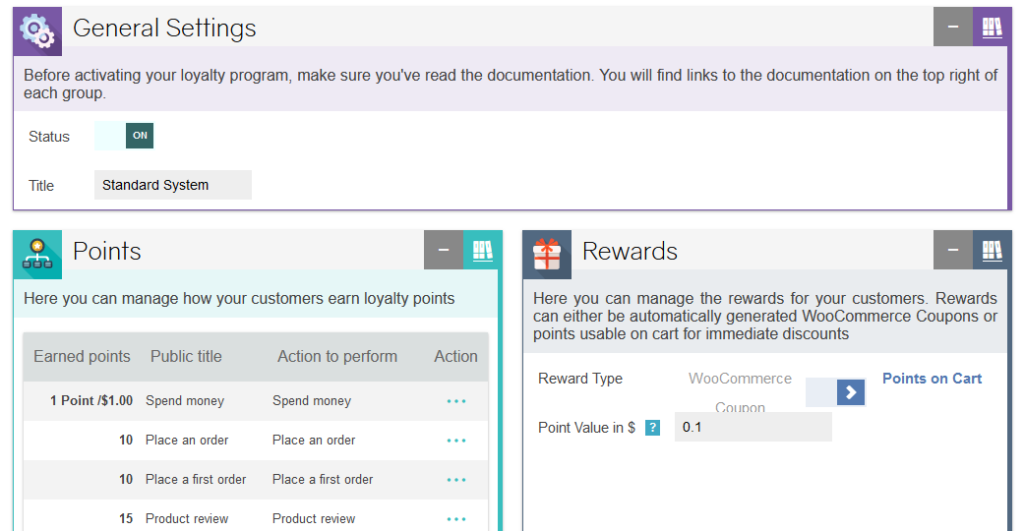Edit the Point Value in $ field

point(753,427)
